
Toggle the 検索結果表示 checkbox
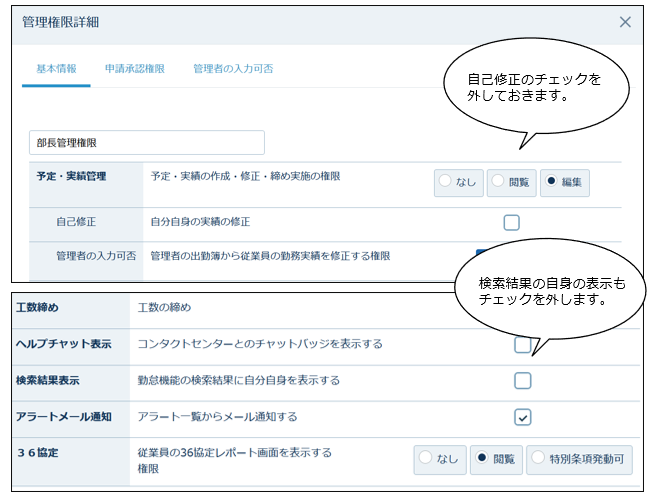click(522, 380)
